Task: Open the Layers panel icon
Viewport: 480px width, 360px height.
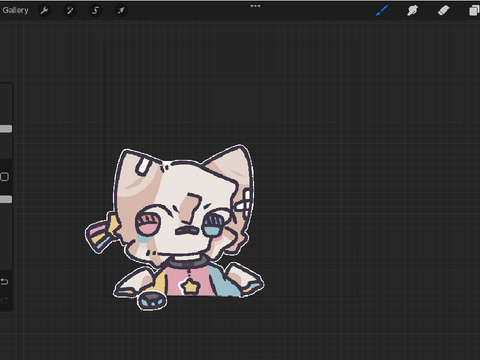Action: (474, 11)
